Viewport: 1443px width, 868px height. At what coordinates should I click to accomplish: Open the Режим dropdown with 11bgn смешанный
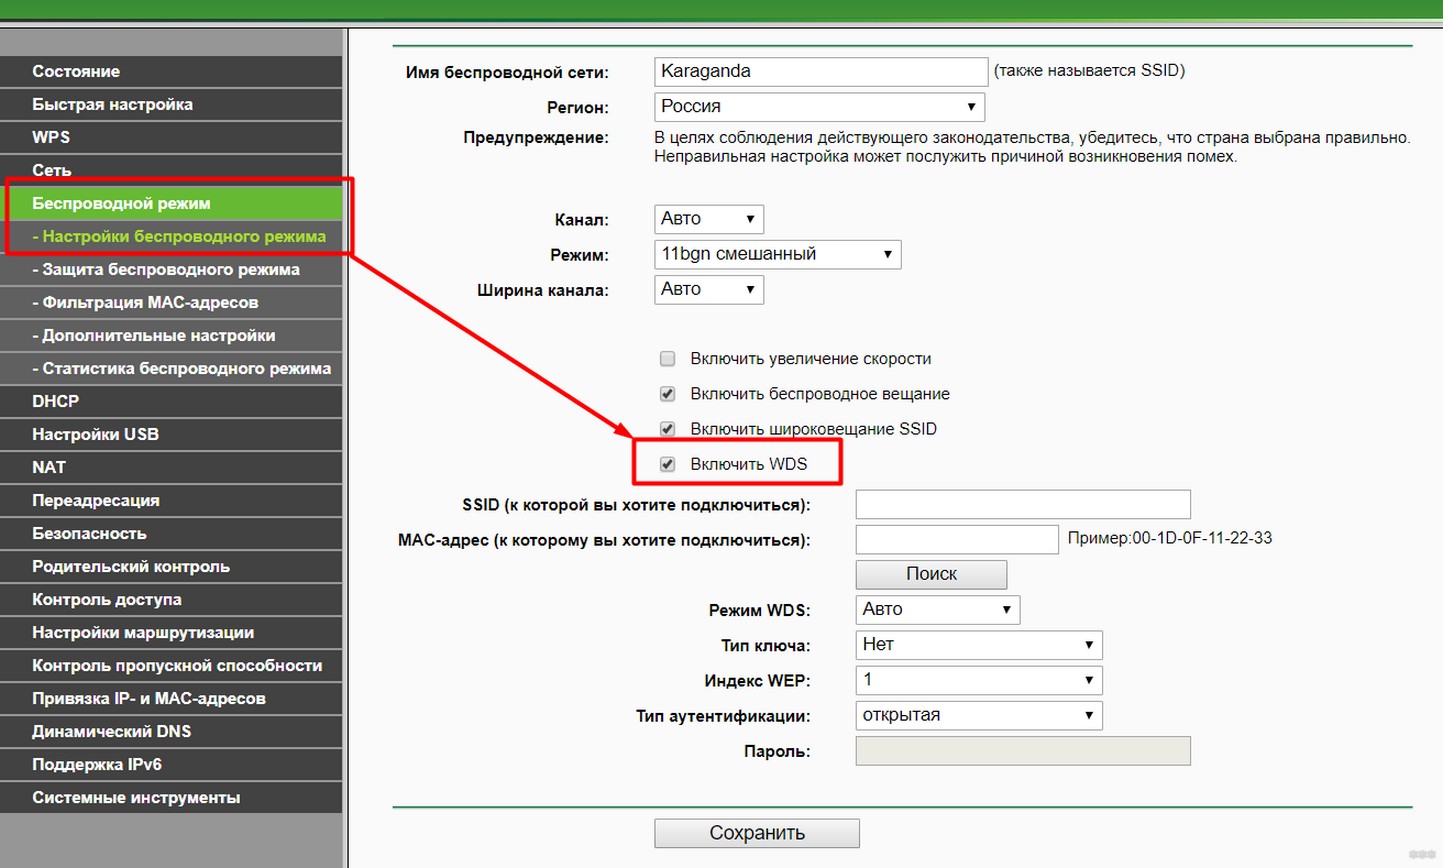(x=777, y=254)
